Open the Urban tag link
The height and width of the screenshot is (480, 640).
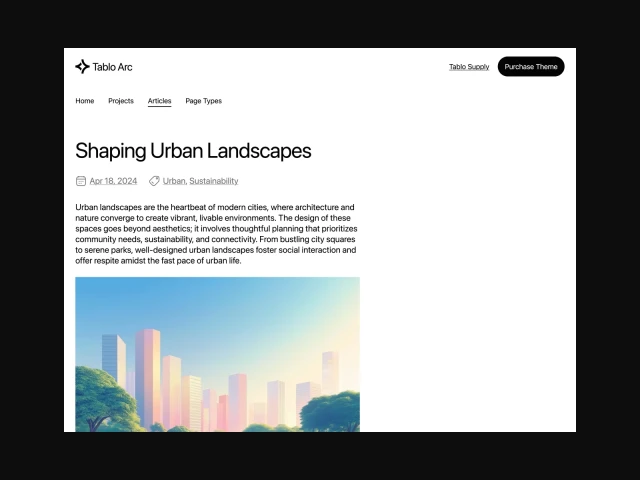174,181
